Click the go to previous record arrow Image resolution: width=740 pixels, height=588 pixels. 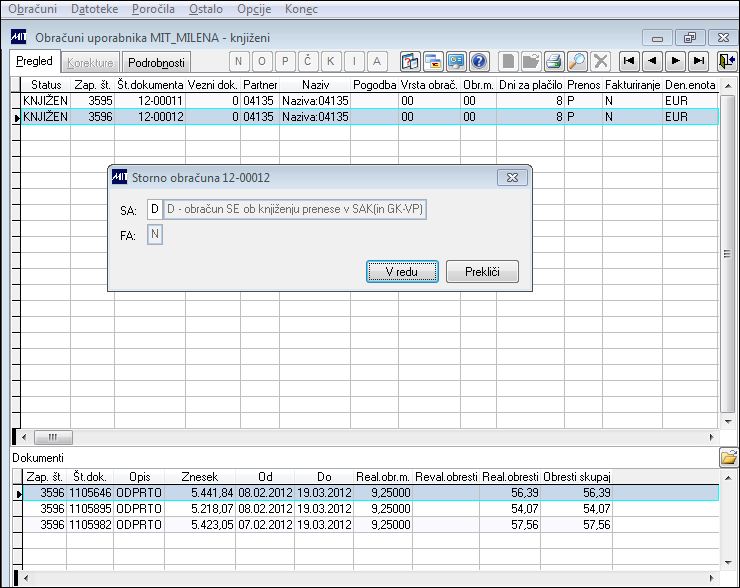point(652,61)
